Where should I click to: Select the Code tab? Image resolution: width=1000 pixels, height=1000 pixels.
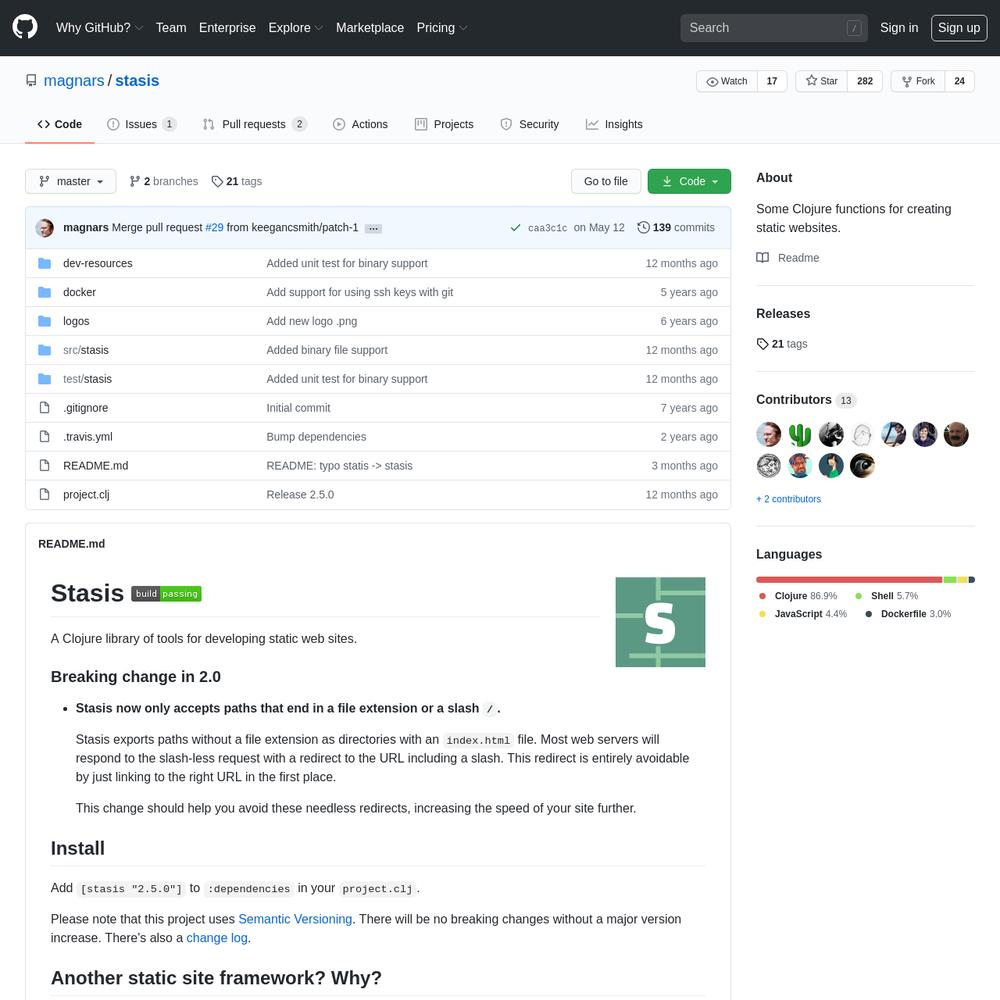(x=60, y=124)
